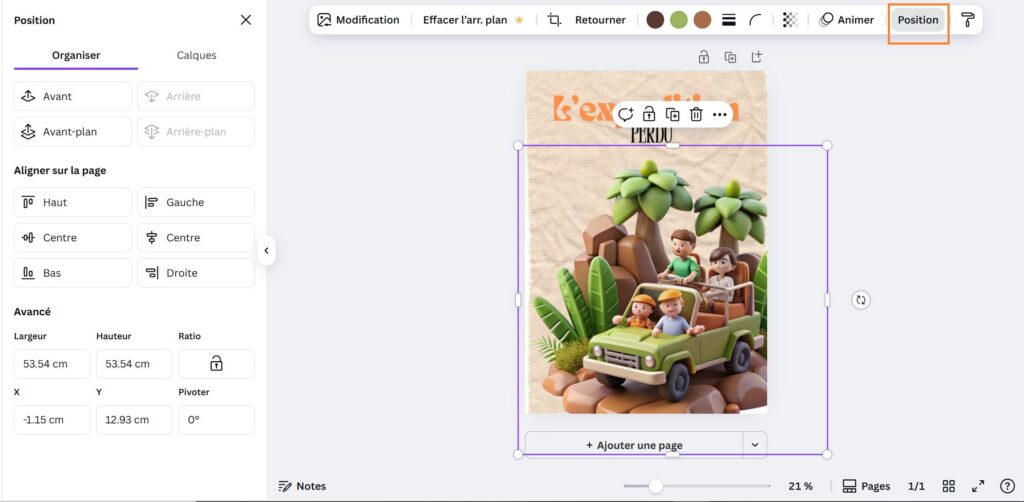Select the crop tool icon
This screenshot has width=1024, height=502.
[554, 20]
